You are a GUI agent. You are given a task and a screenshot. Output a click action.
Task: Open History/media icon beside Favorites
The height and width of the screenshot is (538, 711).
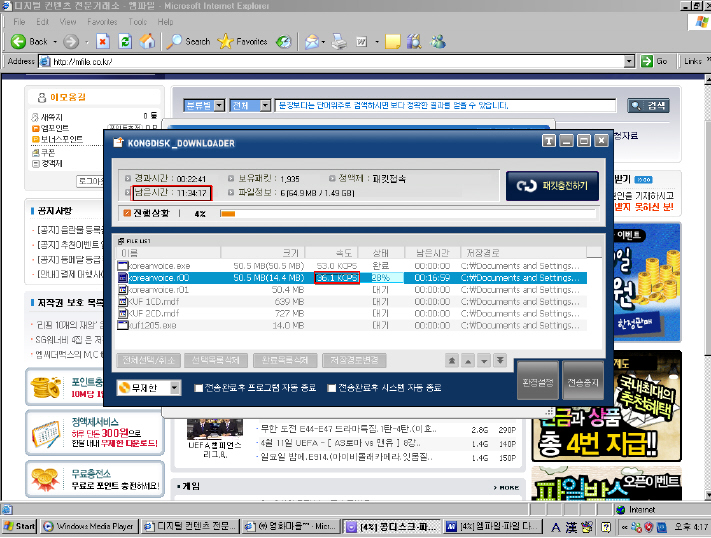click(284, 42)
